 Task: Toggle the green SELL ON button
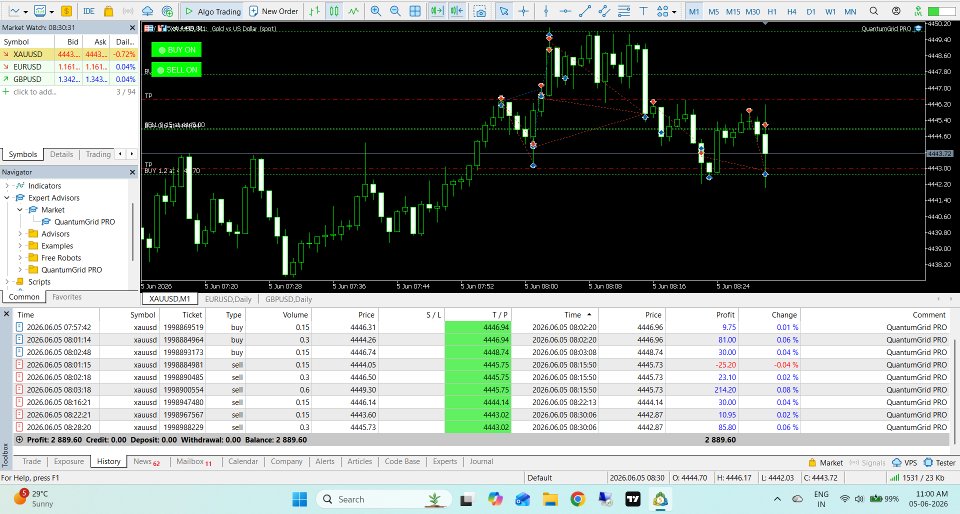176,70
